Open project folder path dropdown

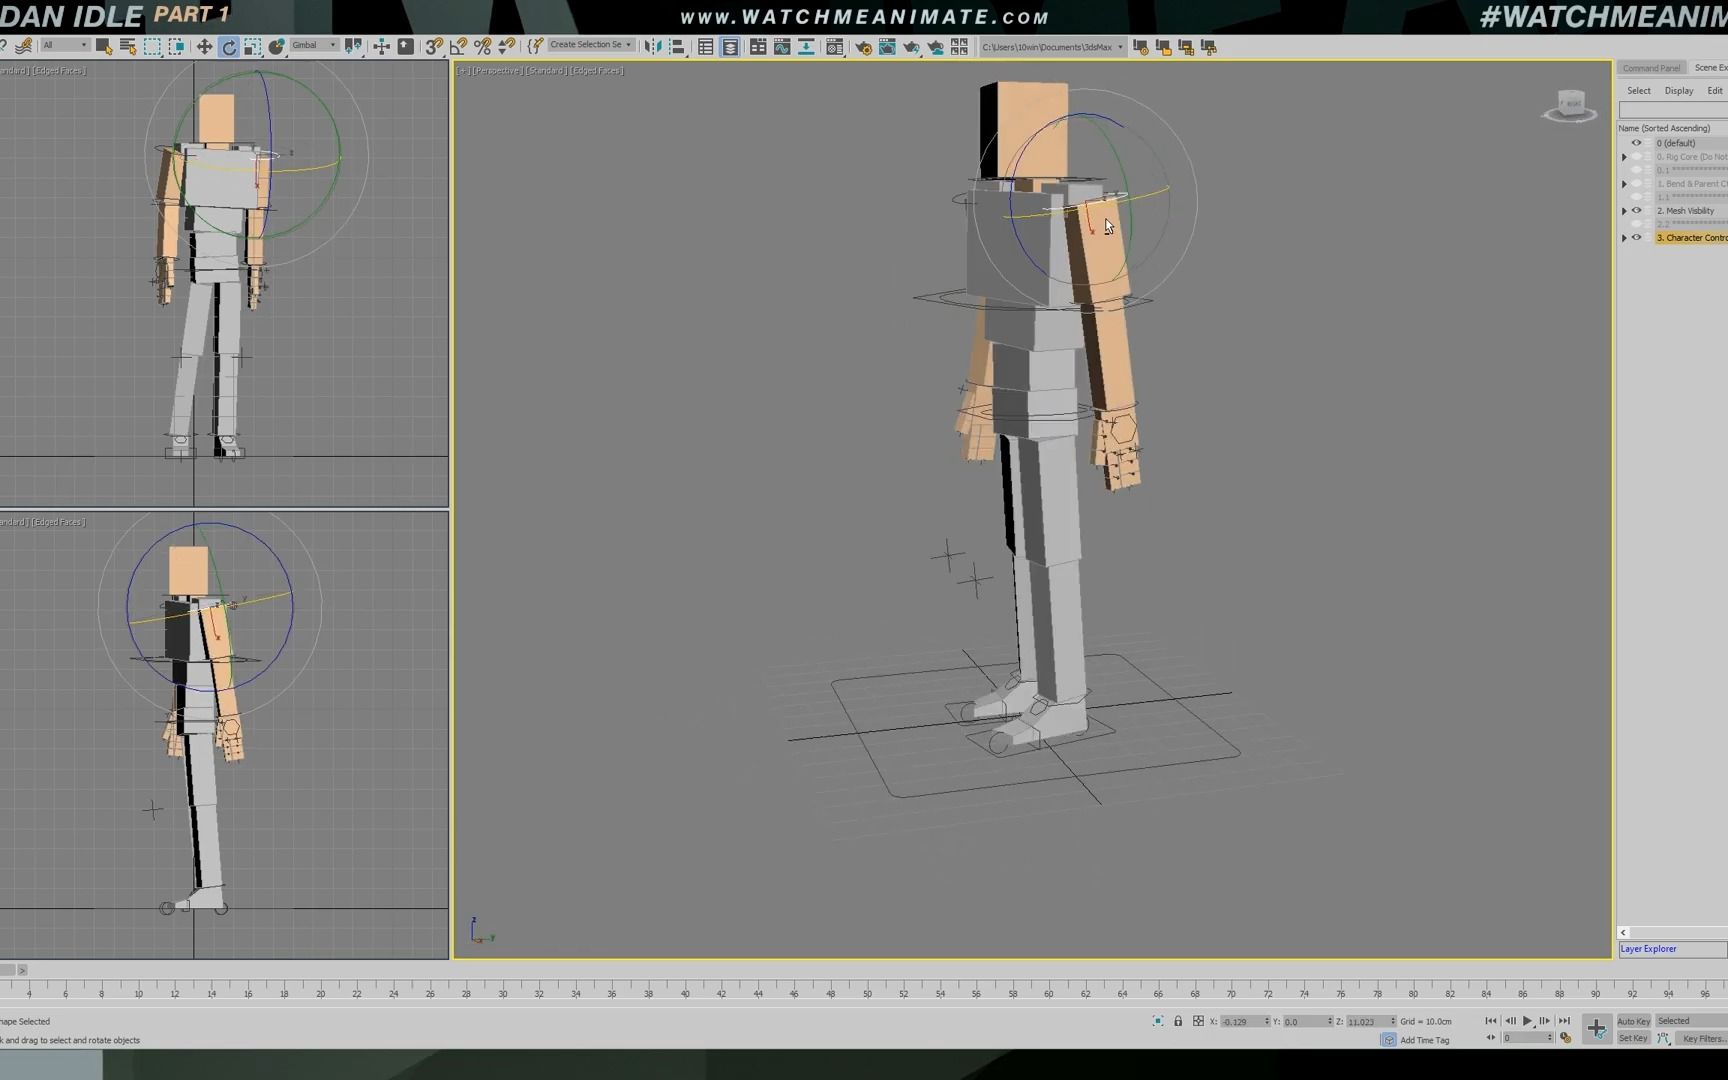[1052, 47]
